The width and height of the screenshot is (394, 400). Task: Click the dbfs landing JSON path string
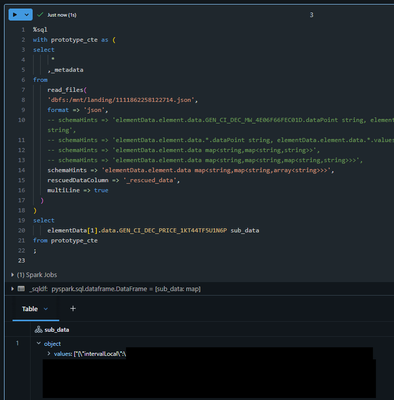click(x=121, y=100)
